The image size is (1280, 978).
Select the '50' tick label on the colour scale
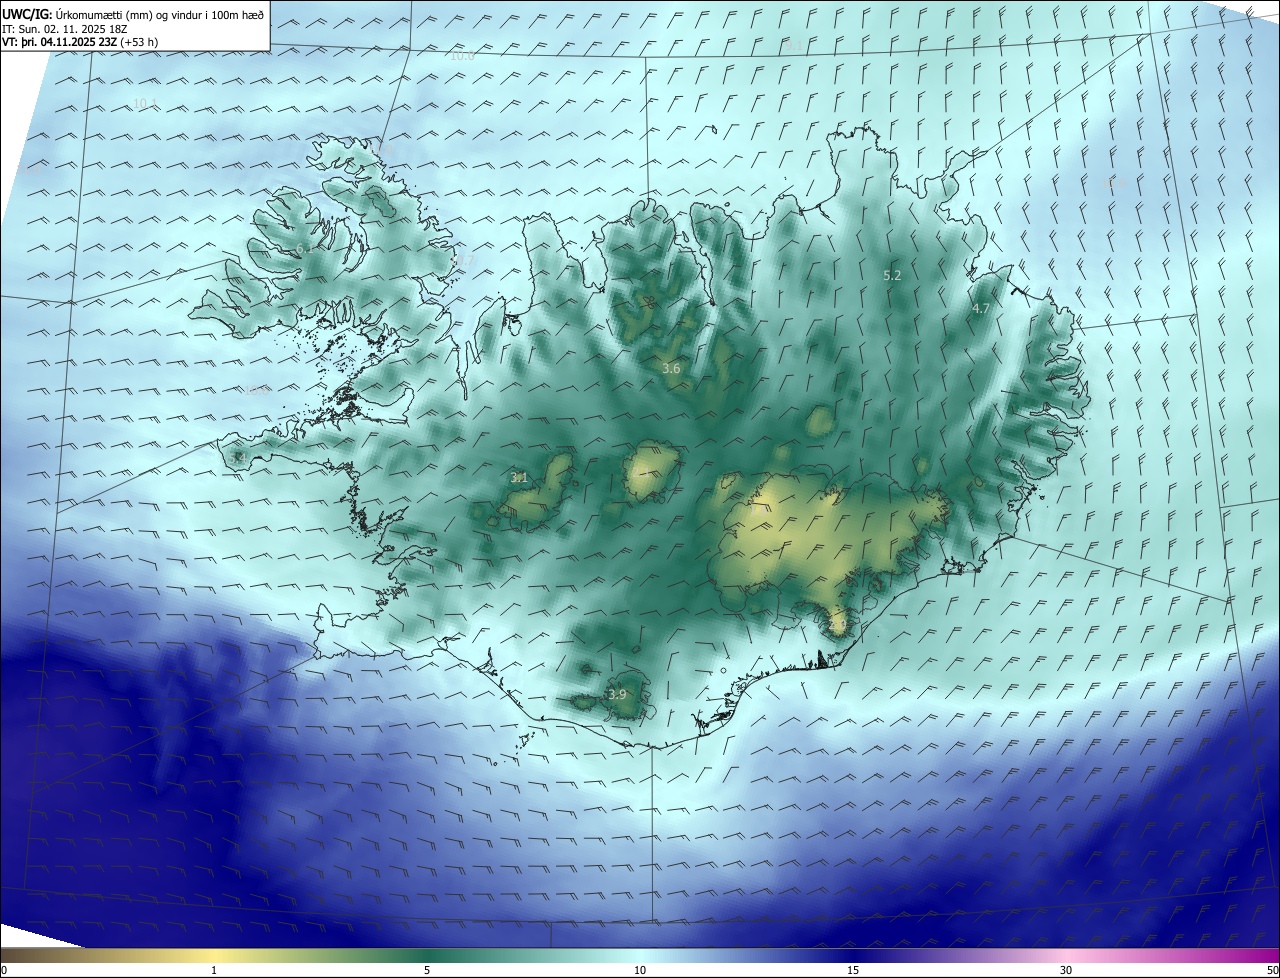[x=1272, y=970]
